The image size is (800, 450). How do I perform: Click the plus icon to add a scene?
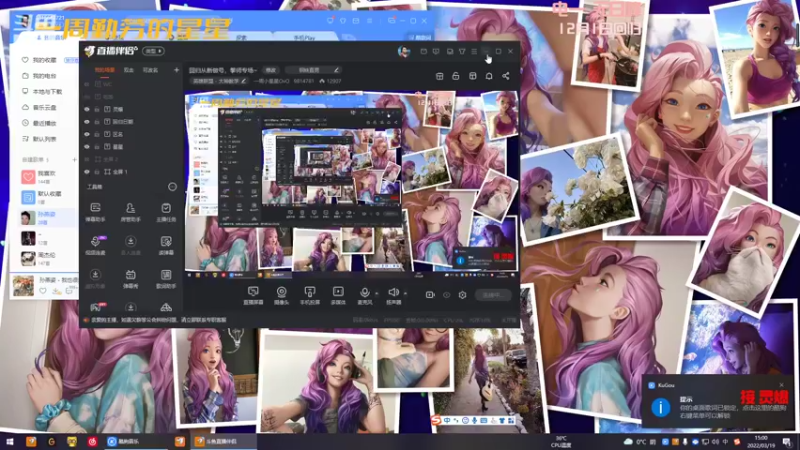[177, 70]
